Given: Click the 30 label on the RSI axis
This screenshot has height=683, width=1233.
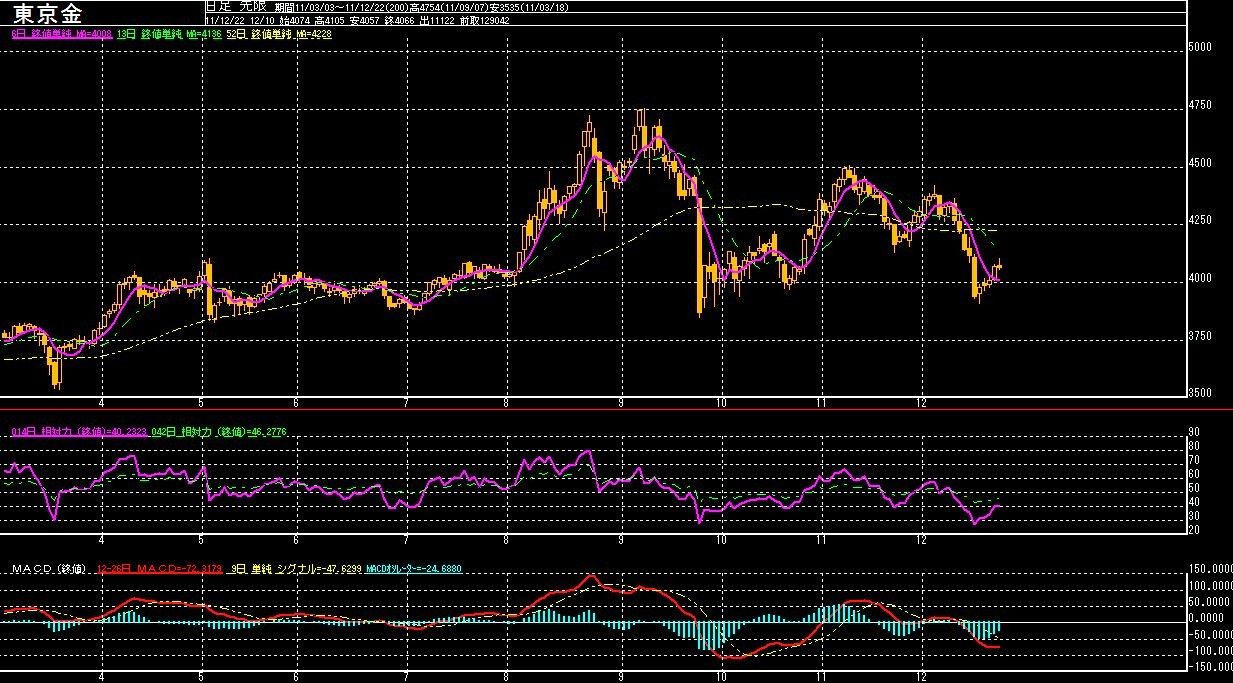Looking at the screenshot, I should pyautogui.click(x=1193, y=515).
